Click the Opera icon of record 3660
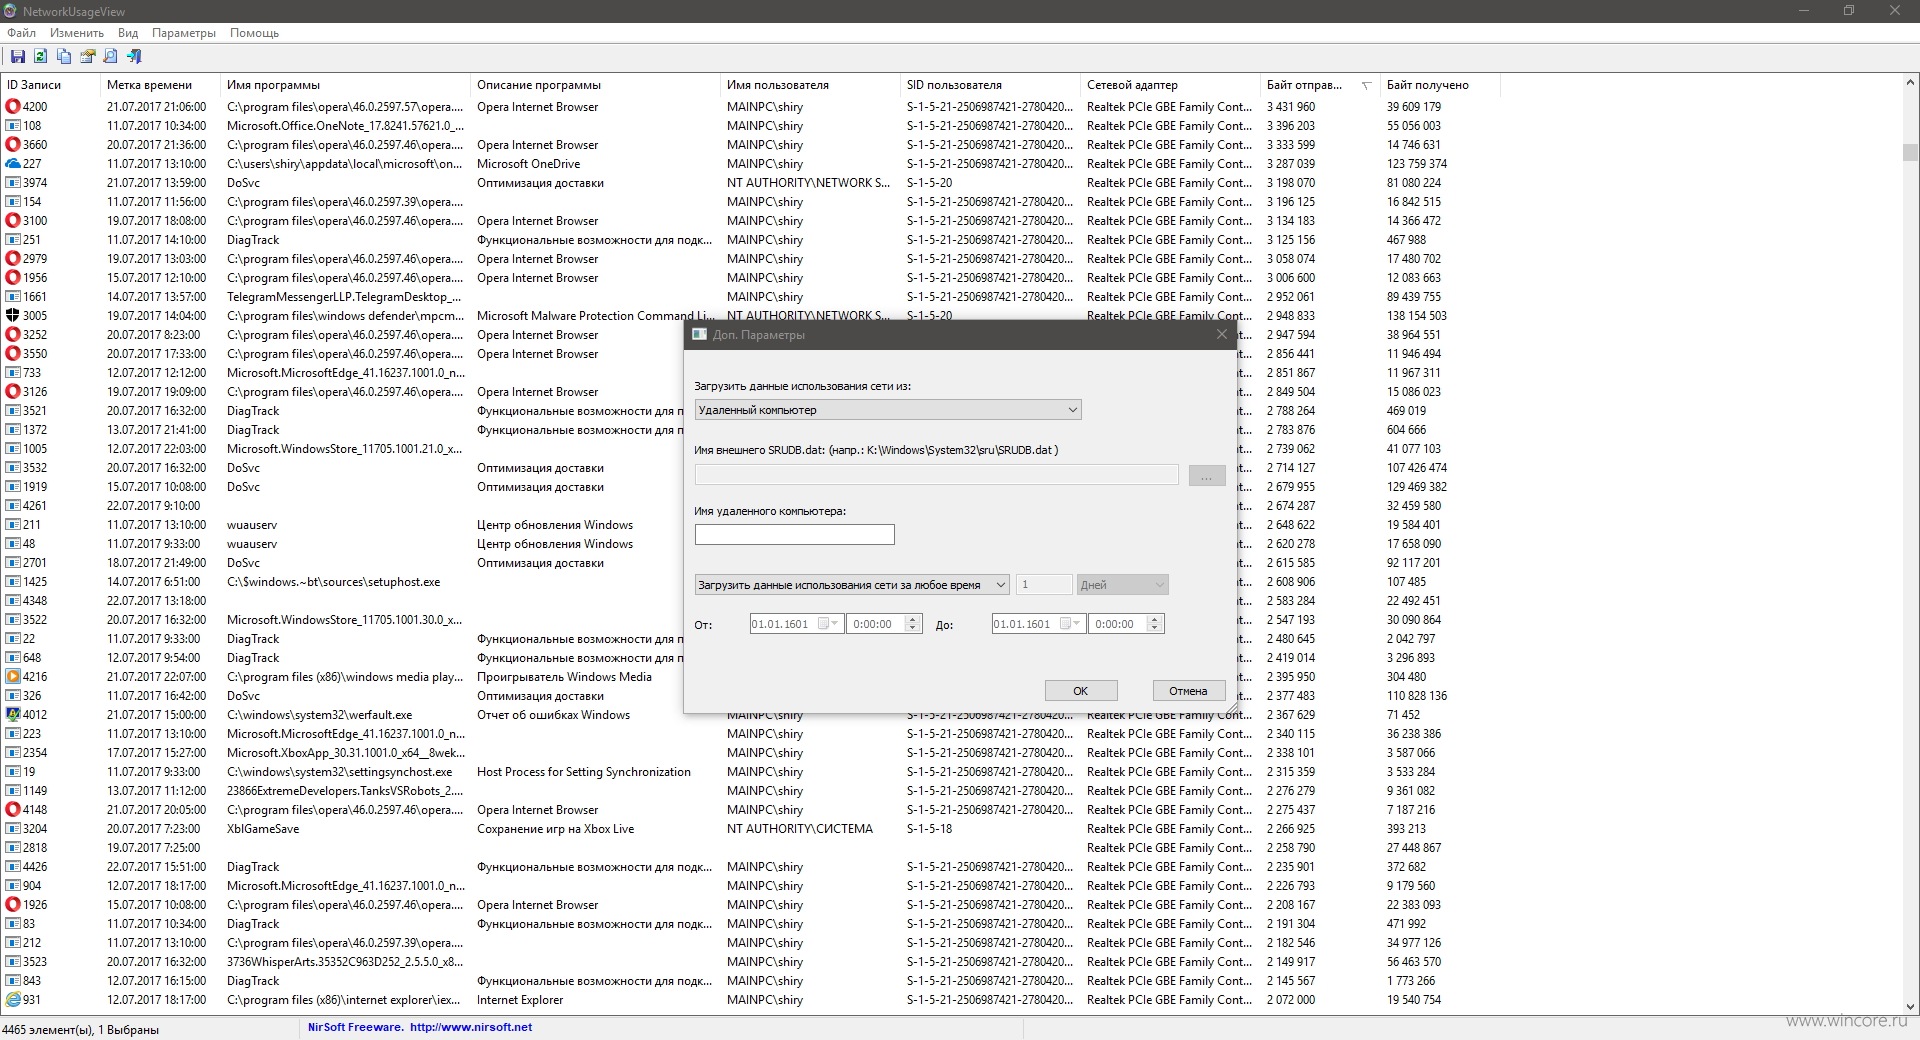This screenshot has width=1920, height=1040. tap(13, 144)
